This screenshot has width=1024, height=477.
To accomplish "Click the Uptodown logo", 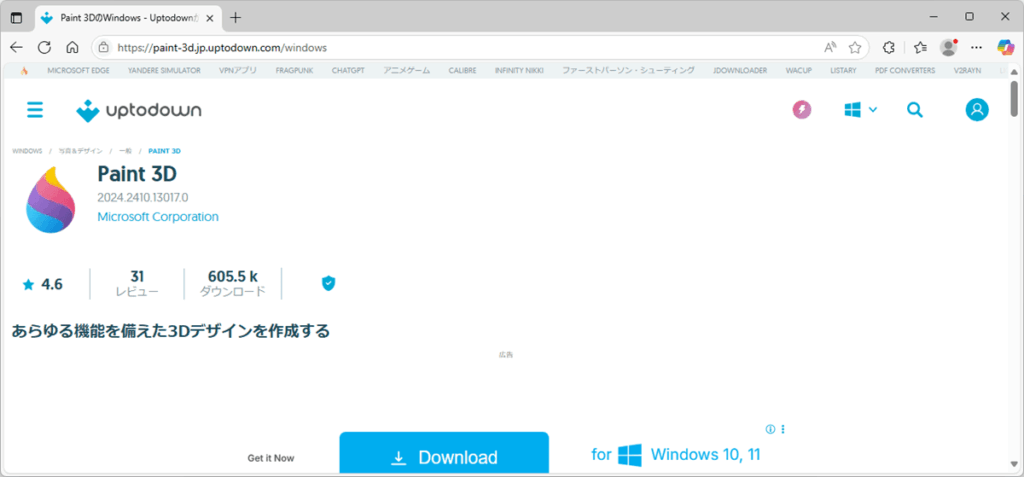I will click(138, 110).
